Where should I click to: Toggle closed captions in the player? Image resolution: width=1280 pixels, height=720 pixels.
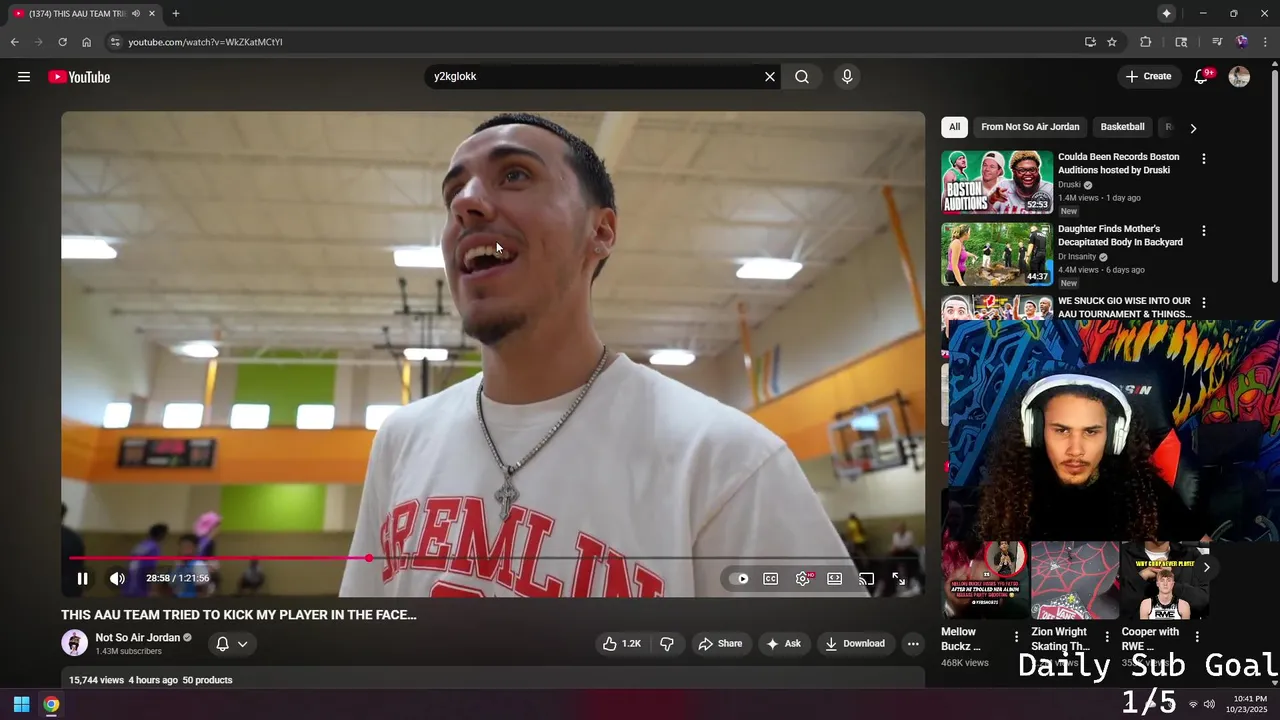(x=771, y=579)
